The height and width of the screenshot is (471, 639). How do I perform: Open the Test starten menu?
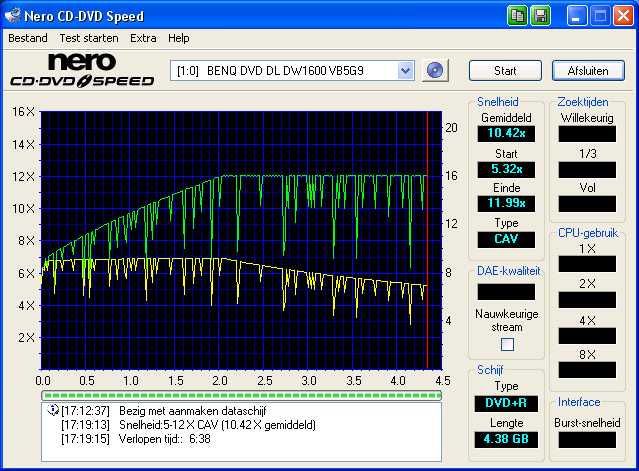pos(88,38)
